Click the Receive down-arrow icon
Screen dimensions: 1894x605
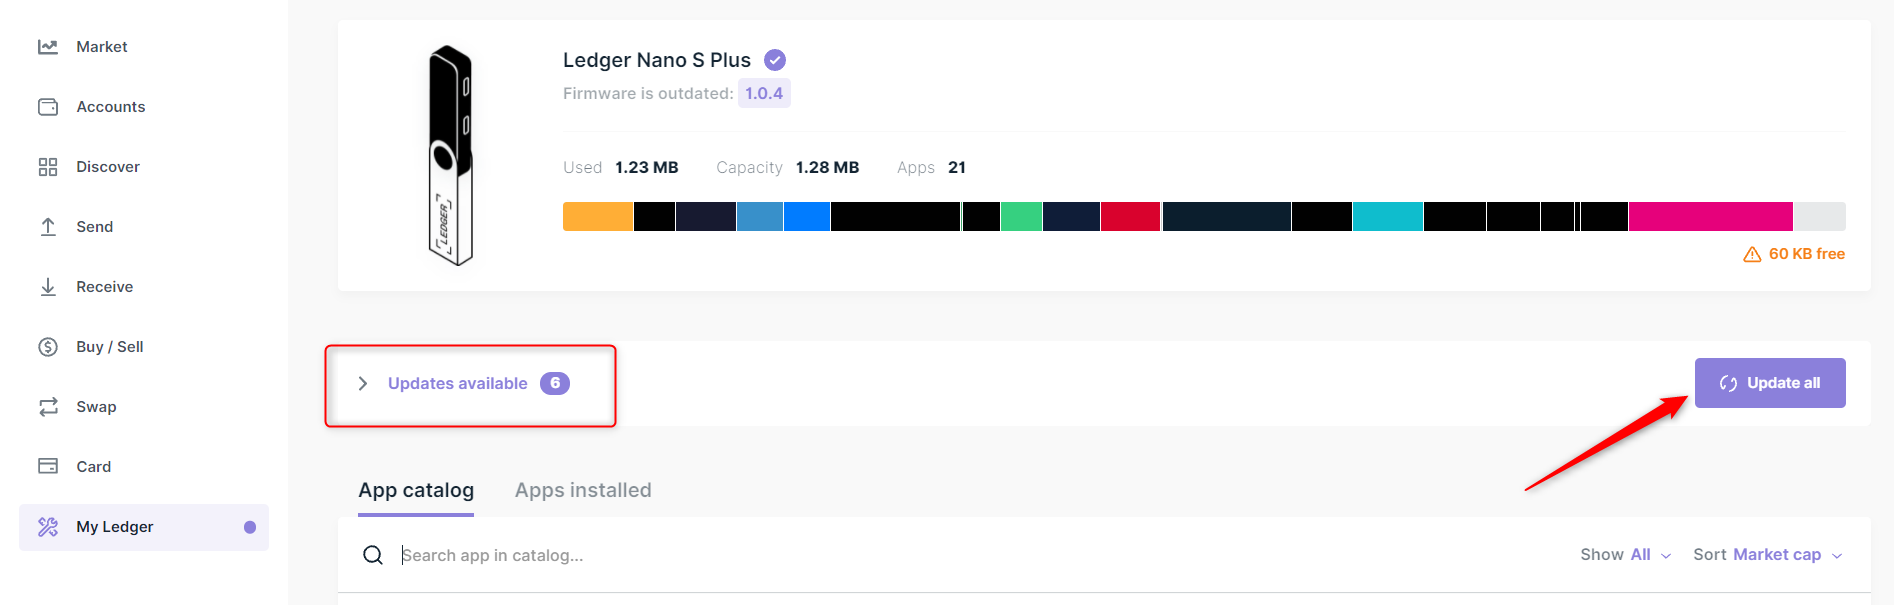(x=48, y=287)
